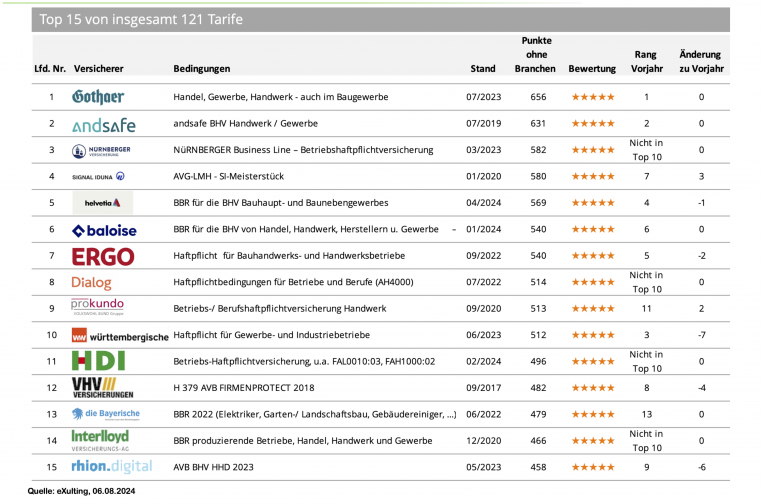Click the star rating in the HDI row

[593, 361]
